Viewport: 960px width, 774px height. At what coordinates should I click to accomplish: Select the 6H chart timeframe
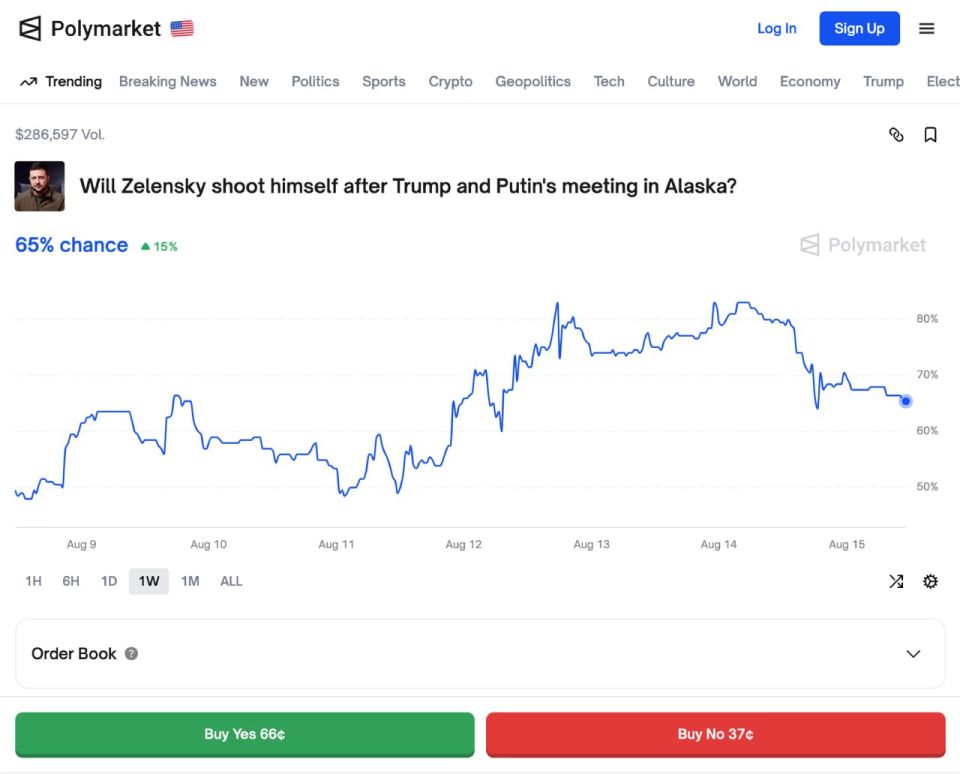(x=69, y=581)
